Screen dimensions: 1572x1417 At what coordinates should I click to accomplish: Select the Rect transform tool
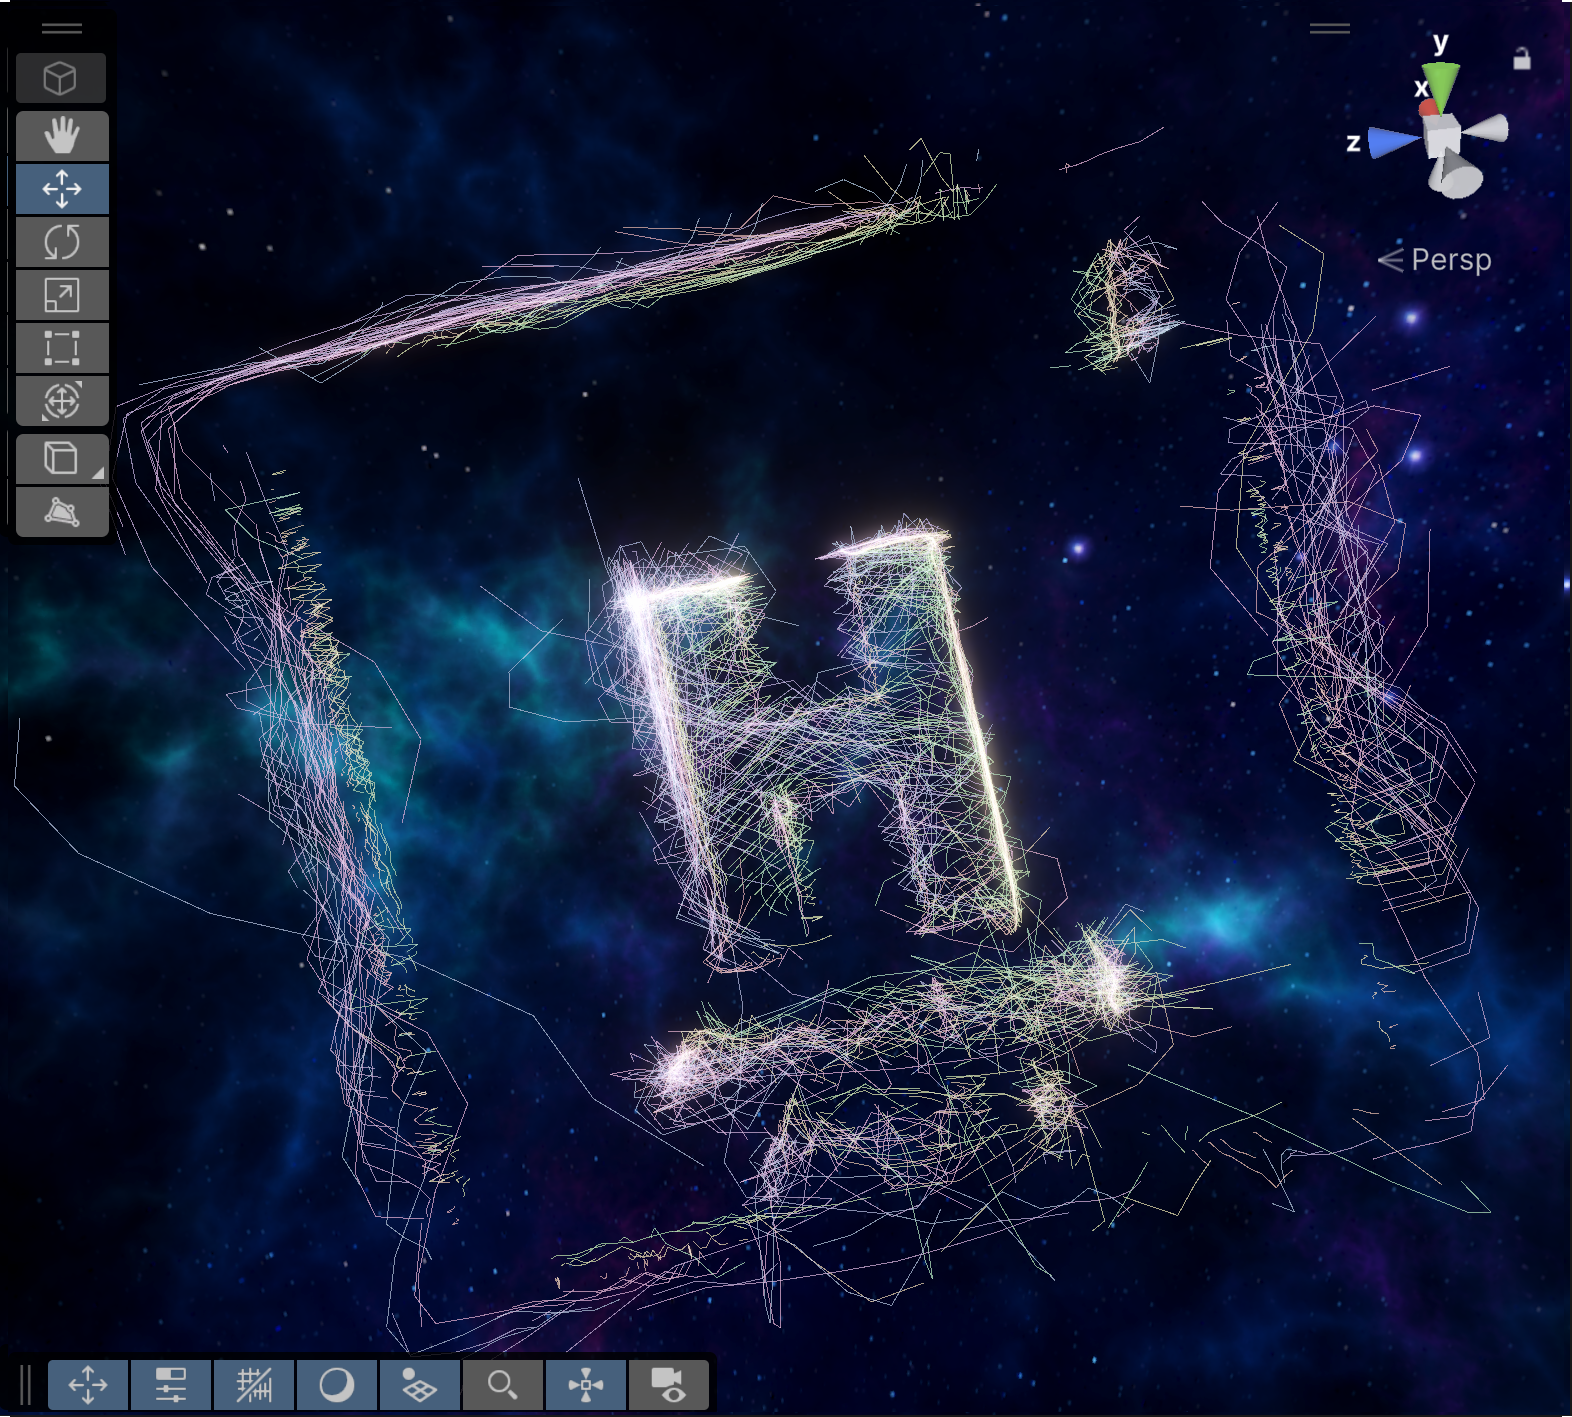click(62, 347)
